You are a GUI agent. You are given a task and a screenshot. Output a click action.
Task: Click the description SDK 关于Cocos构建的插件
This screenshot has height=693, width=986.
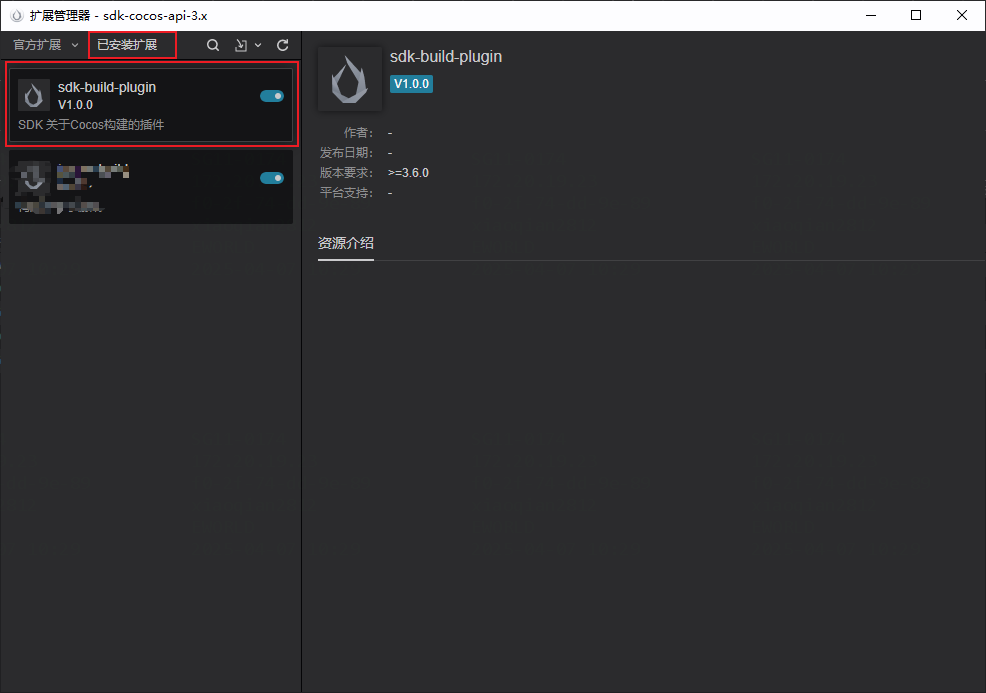coord(91,125)
